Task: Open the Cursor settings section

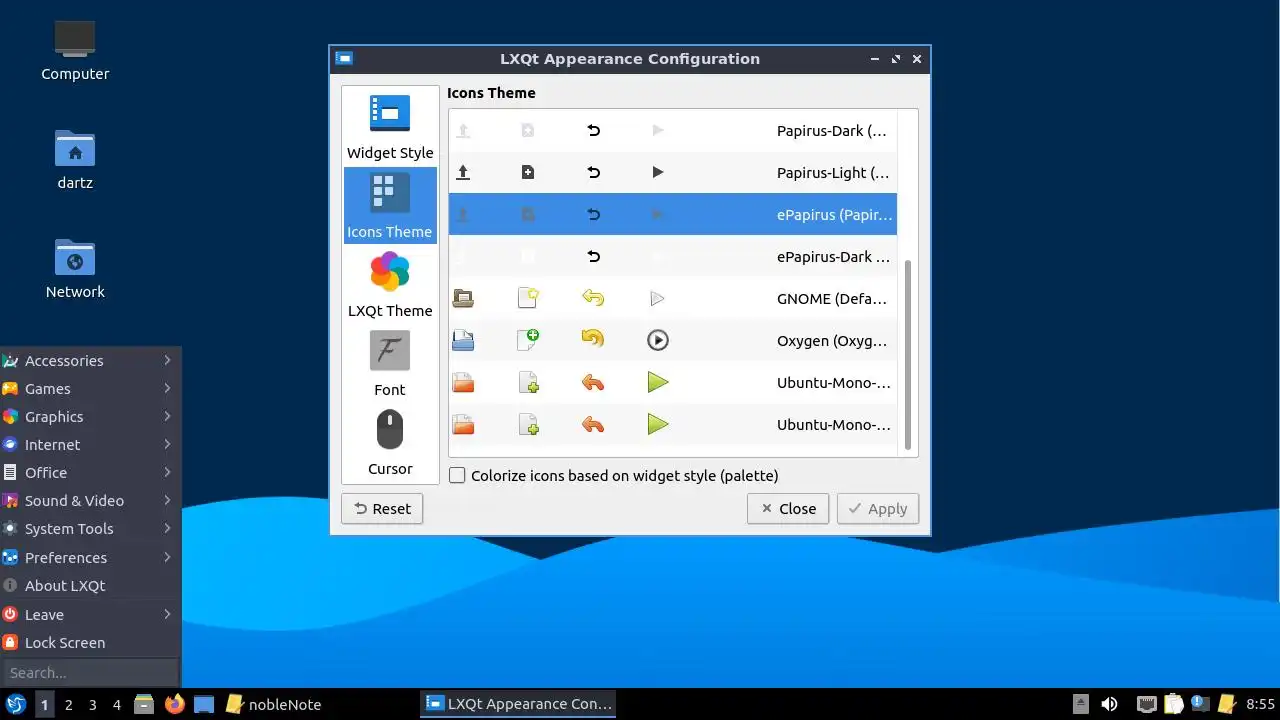Action: [390, 443]
